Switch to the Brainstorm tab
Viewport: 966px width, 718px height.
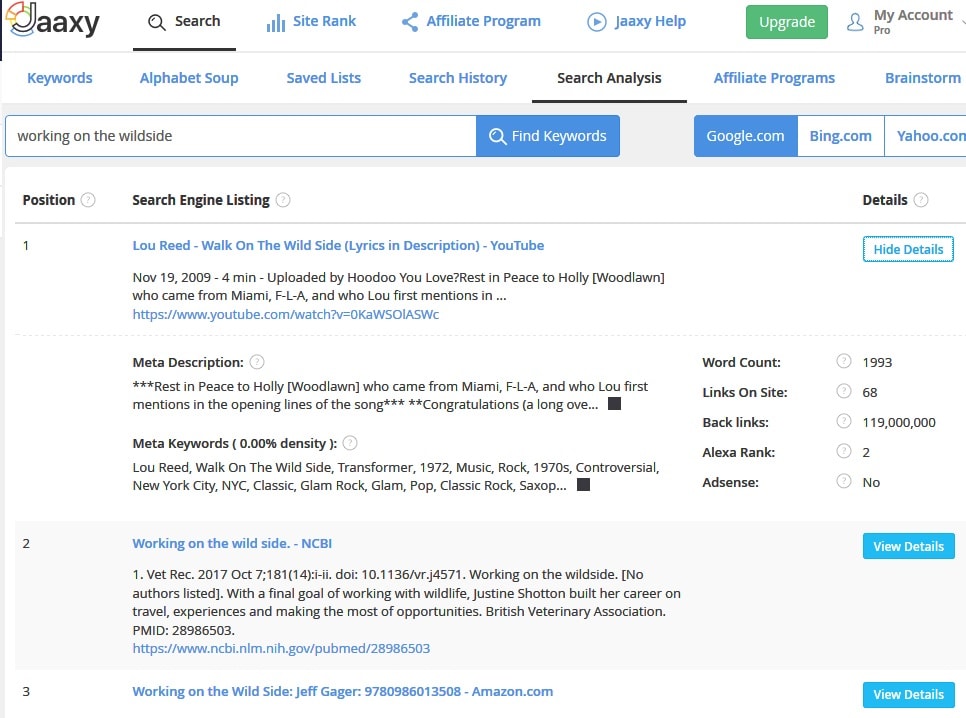tap(923, 78)
